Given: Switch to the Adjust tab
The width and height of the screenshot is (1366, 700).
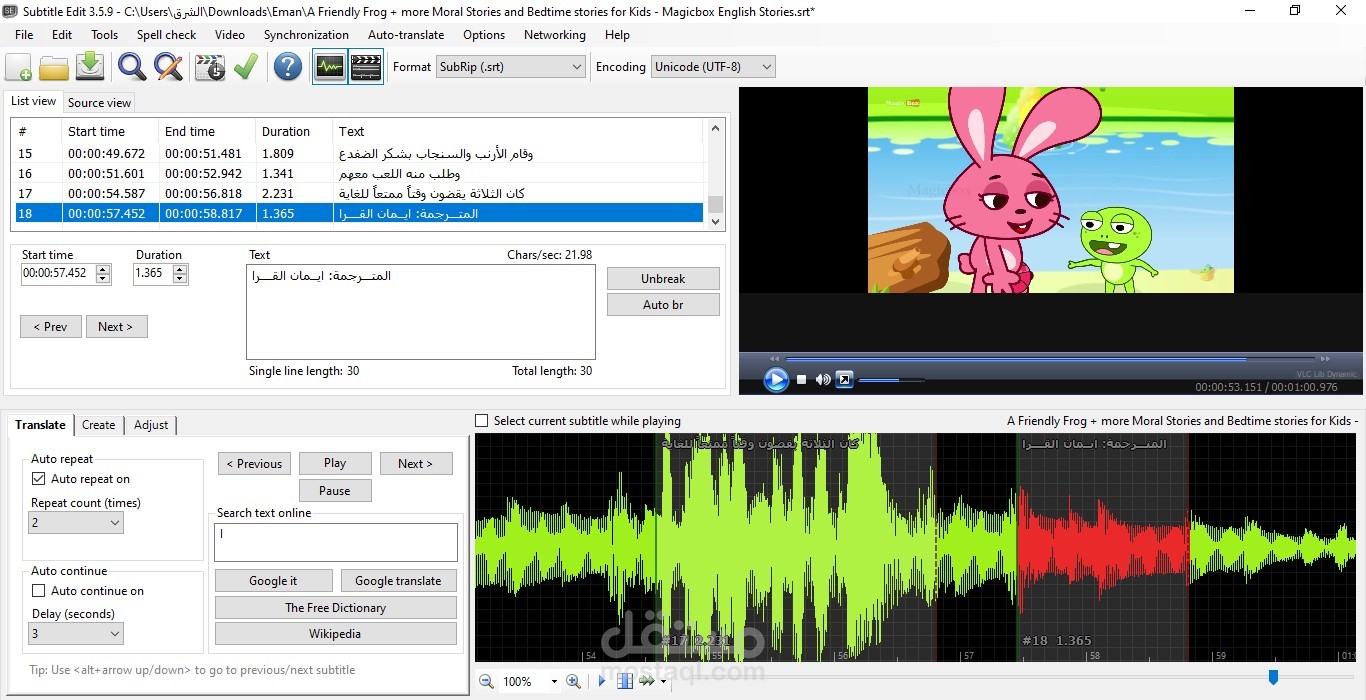Looking at the screenshot, I should tap(151, 425).
